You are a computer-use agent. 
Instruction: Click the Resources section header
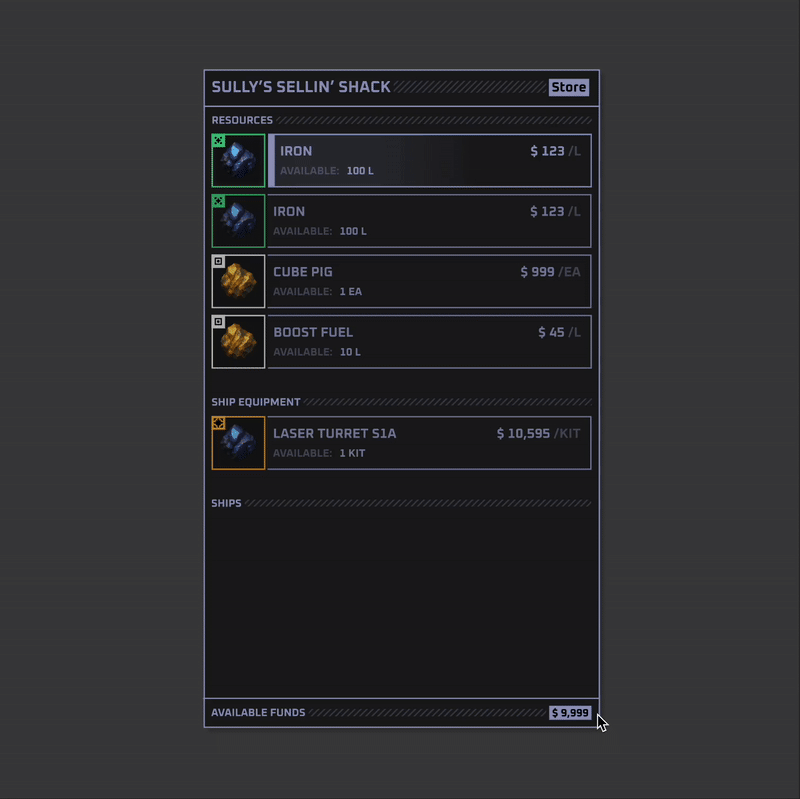[x=242, y=120]
